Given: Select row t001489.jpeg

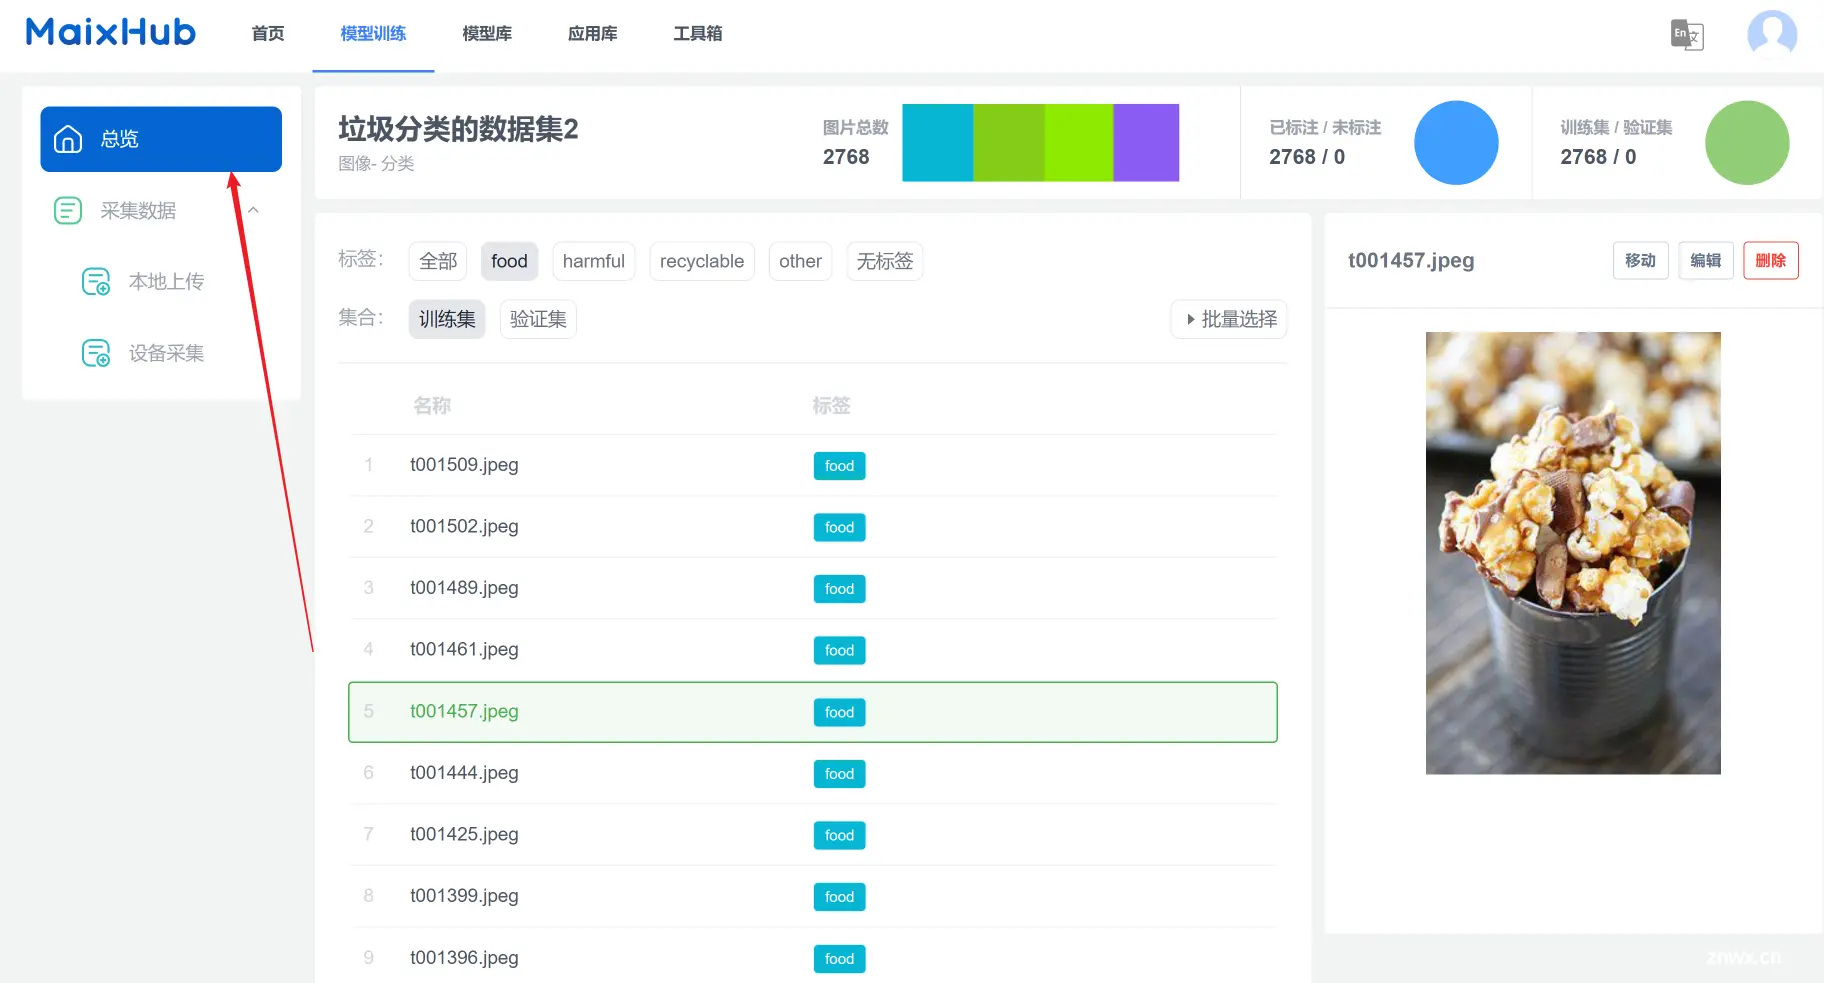Looking at the screenshot, I should 813,588.
